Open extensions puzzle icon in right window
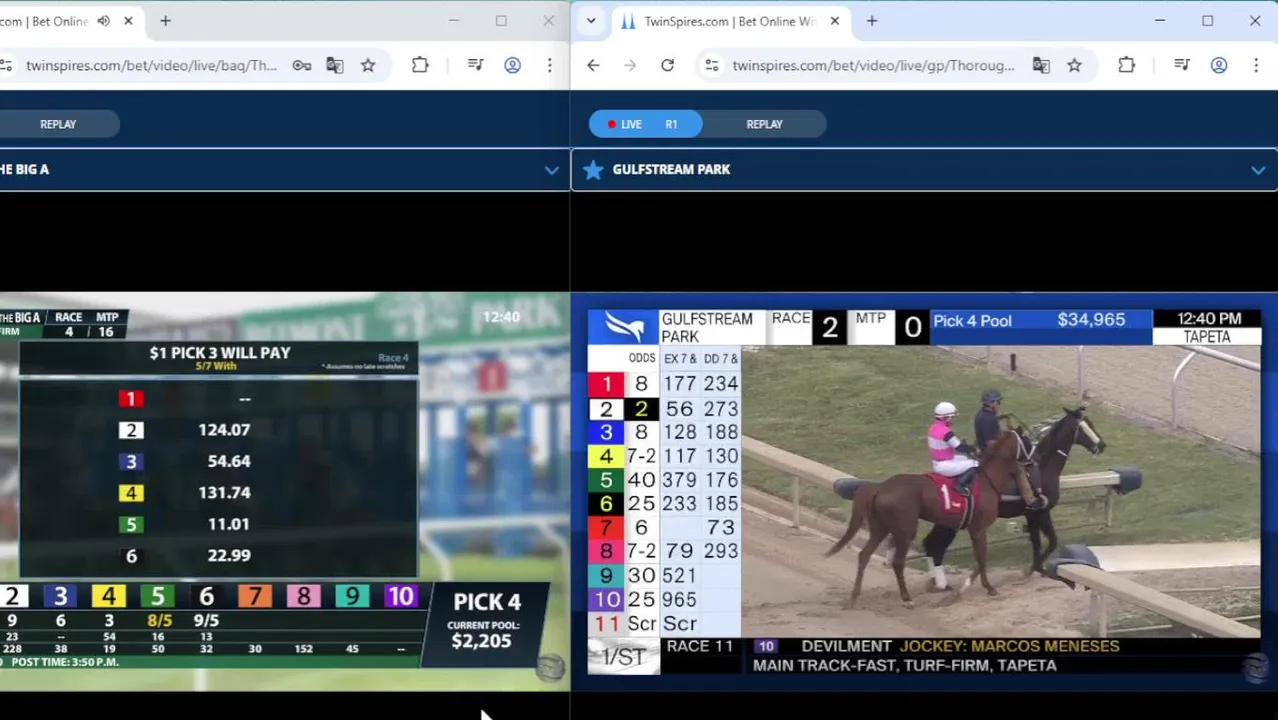The width and height of the screenshot is (1278, 720). [x=1126, y=65]
